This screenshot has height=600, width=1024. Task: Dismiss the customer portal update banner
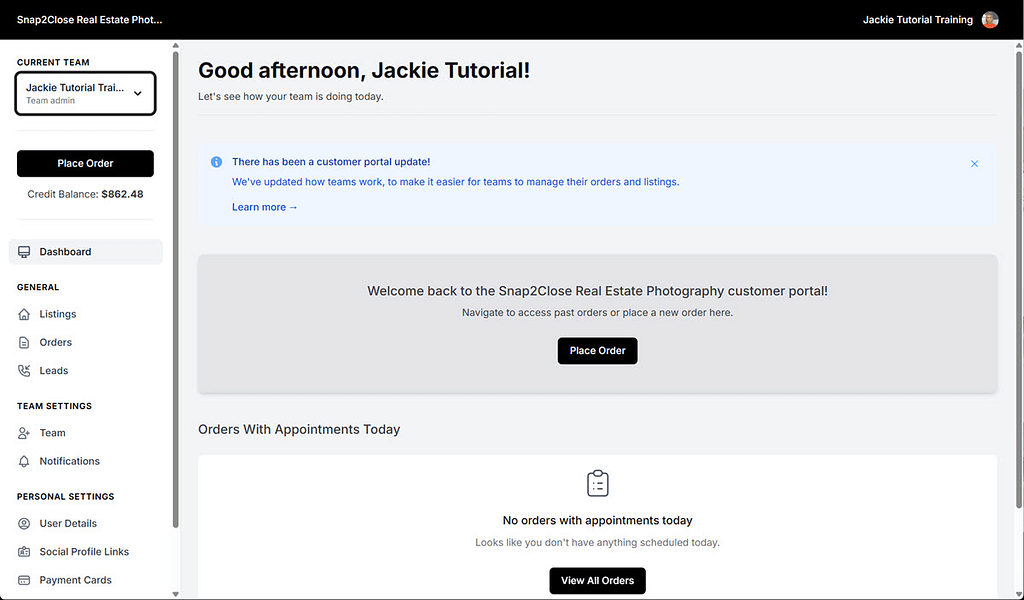(x=975, y=163)
